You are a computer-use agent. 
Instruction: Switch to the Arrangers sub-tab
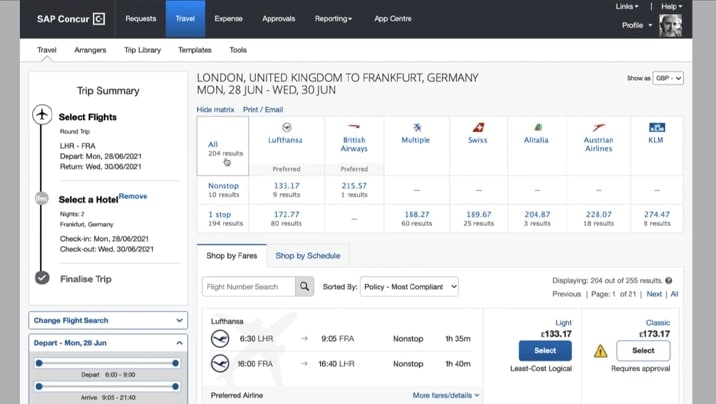tap(90, 50)
